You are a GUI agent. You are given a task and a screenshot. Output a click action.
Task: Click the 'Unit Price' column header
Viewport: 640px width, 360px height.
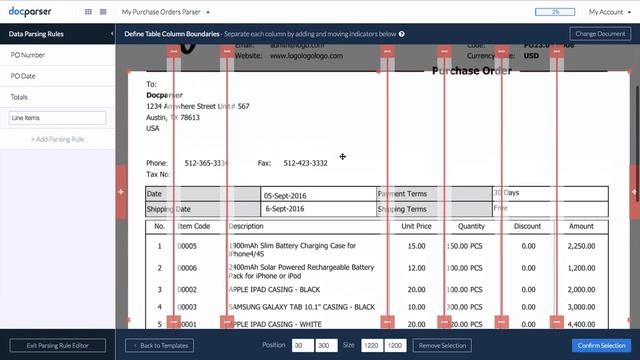416,226
